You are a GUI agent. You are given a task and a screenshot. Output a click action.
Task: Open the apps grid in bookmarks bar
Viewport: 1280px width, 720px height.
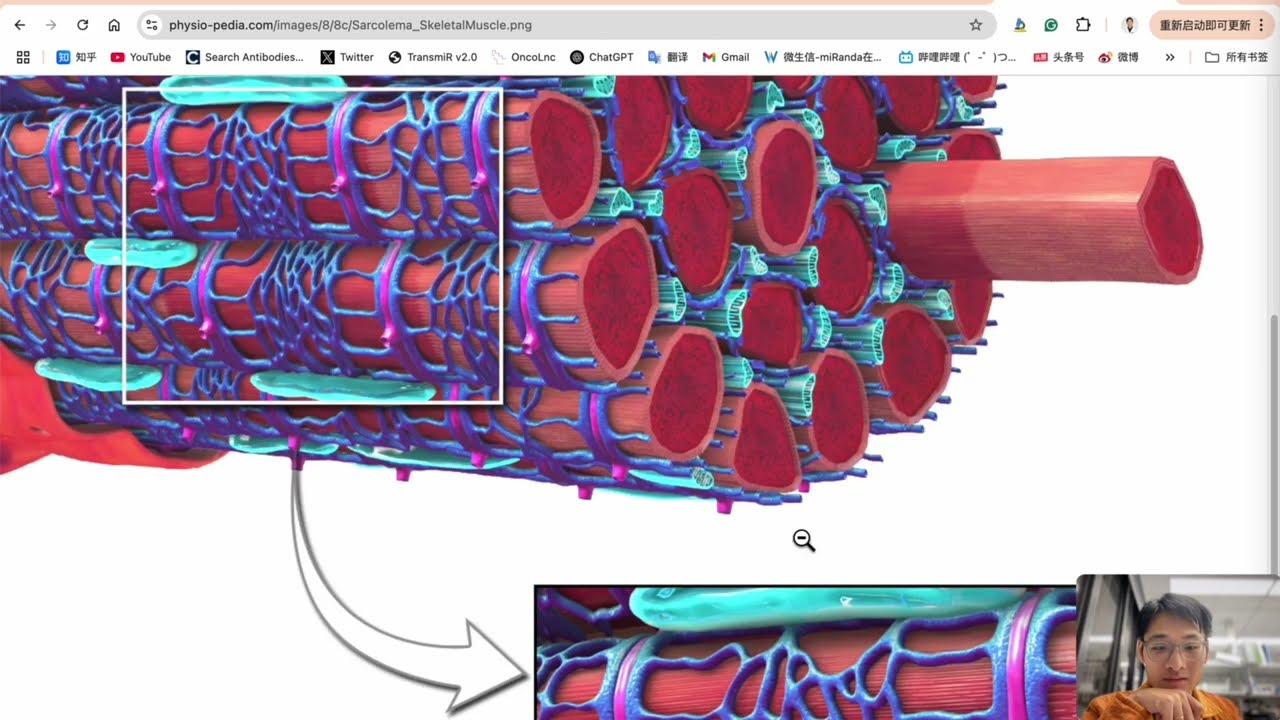tap(23, 57)
